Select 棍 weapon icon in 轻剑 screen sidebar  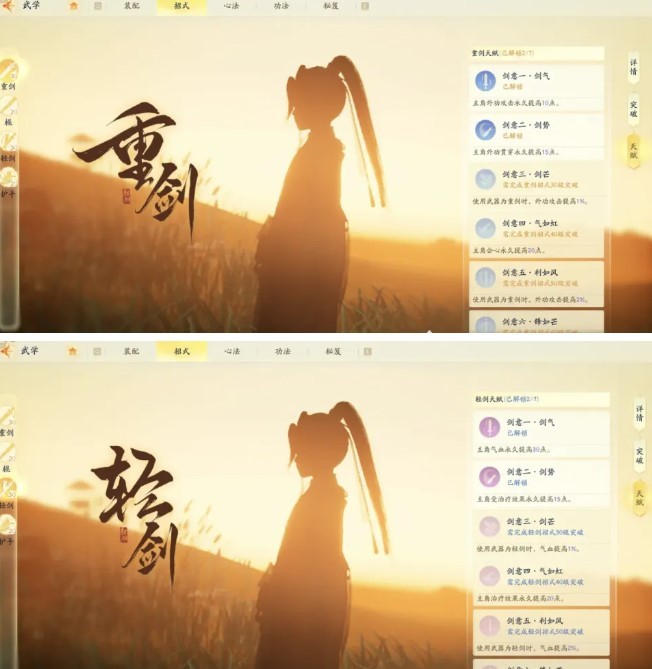click(8, 453)
